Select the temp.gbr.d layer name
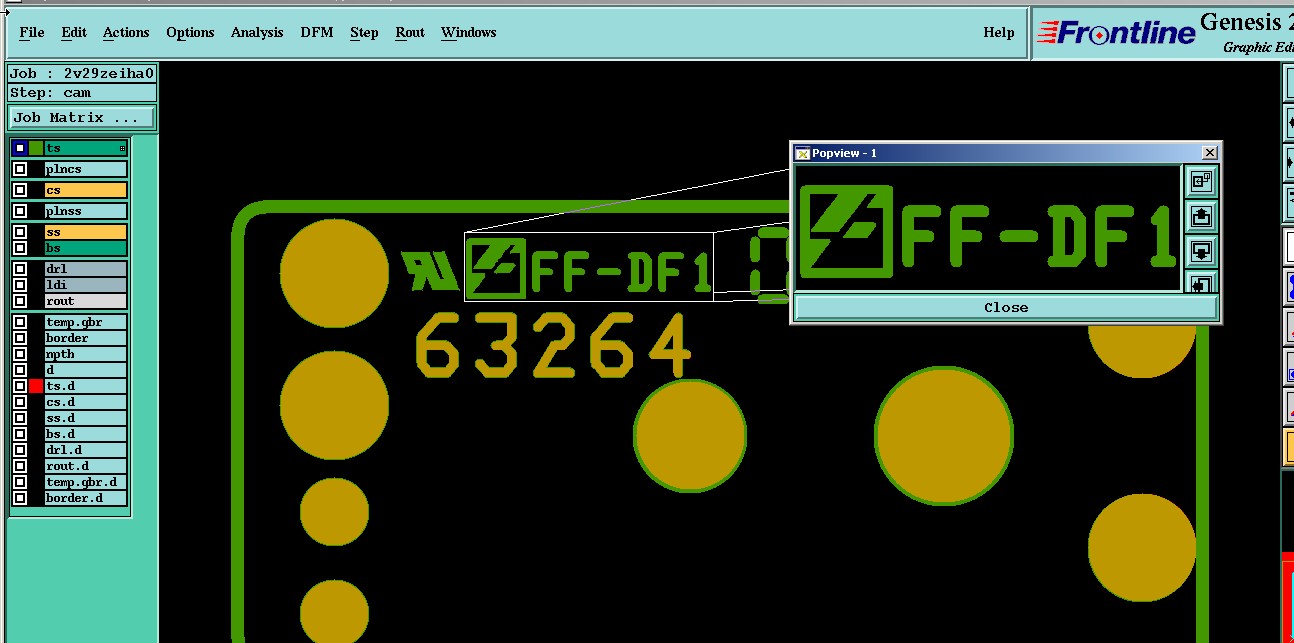The width and height of the screenshot is (1294, 643). (x=86, y=482)
